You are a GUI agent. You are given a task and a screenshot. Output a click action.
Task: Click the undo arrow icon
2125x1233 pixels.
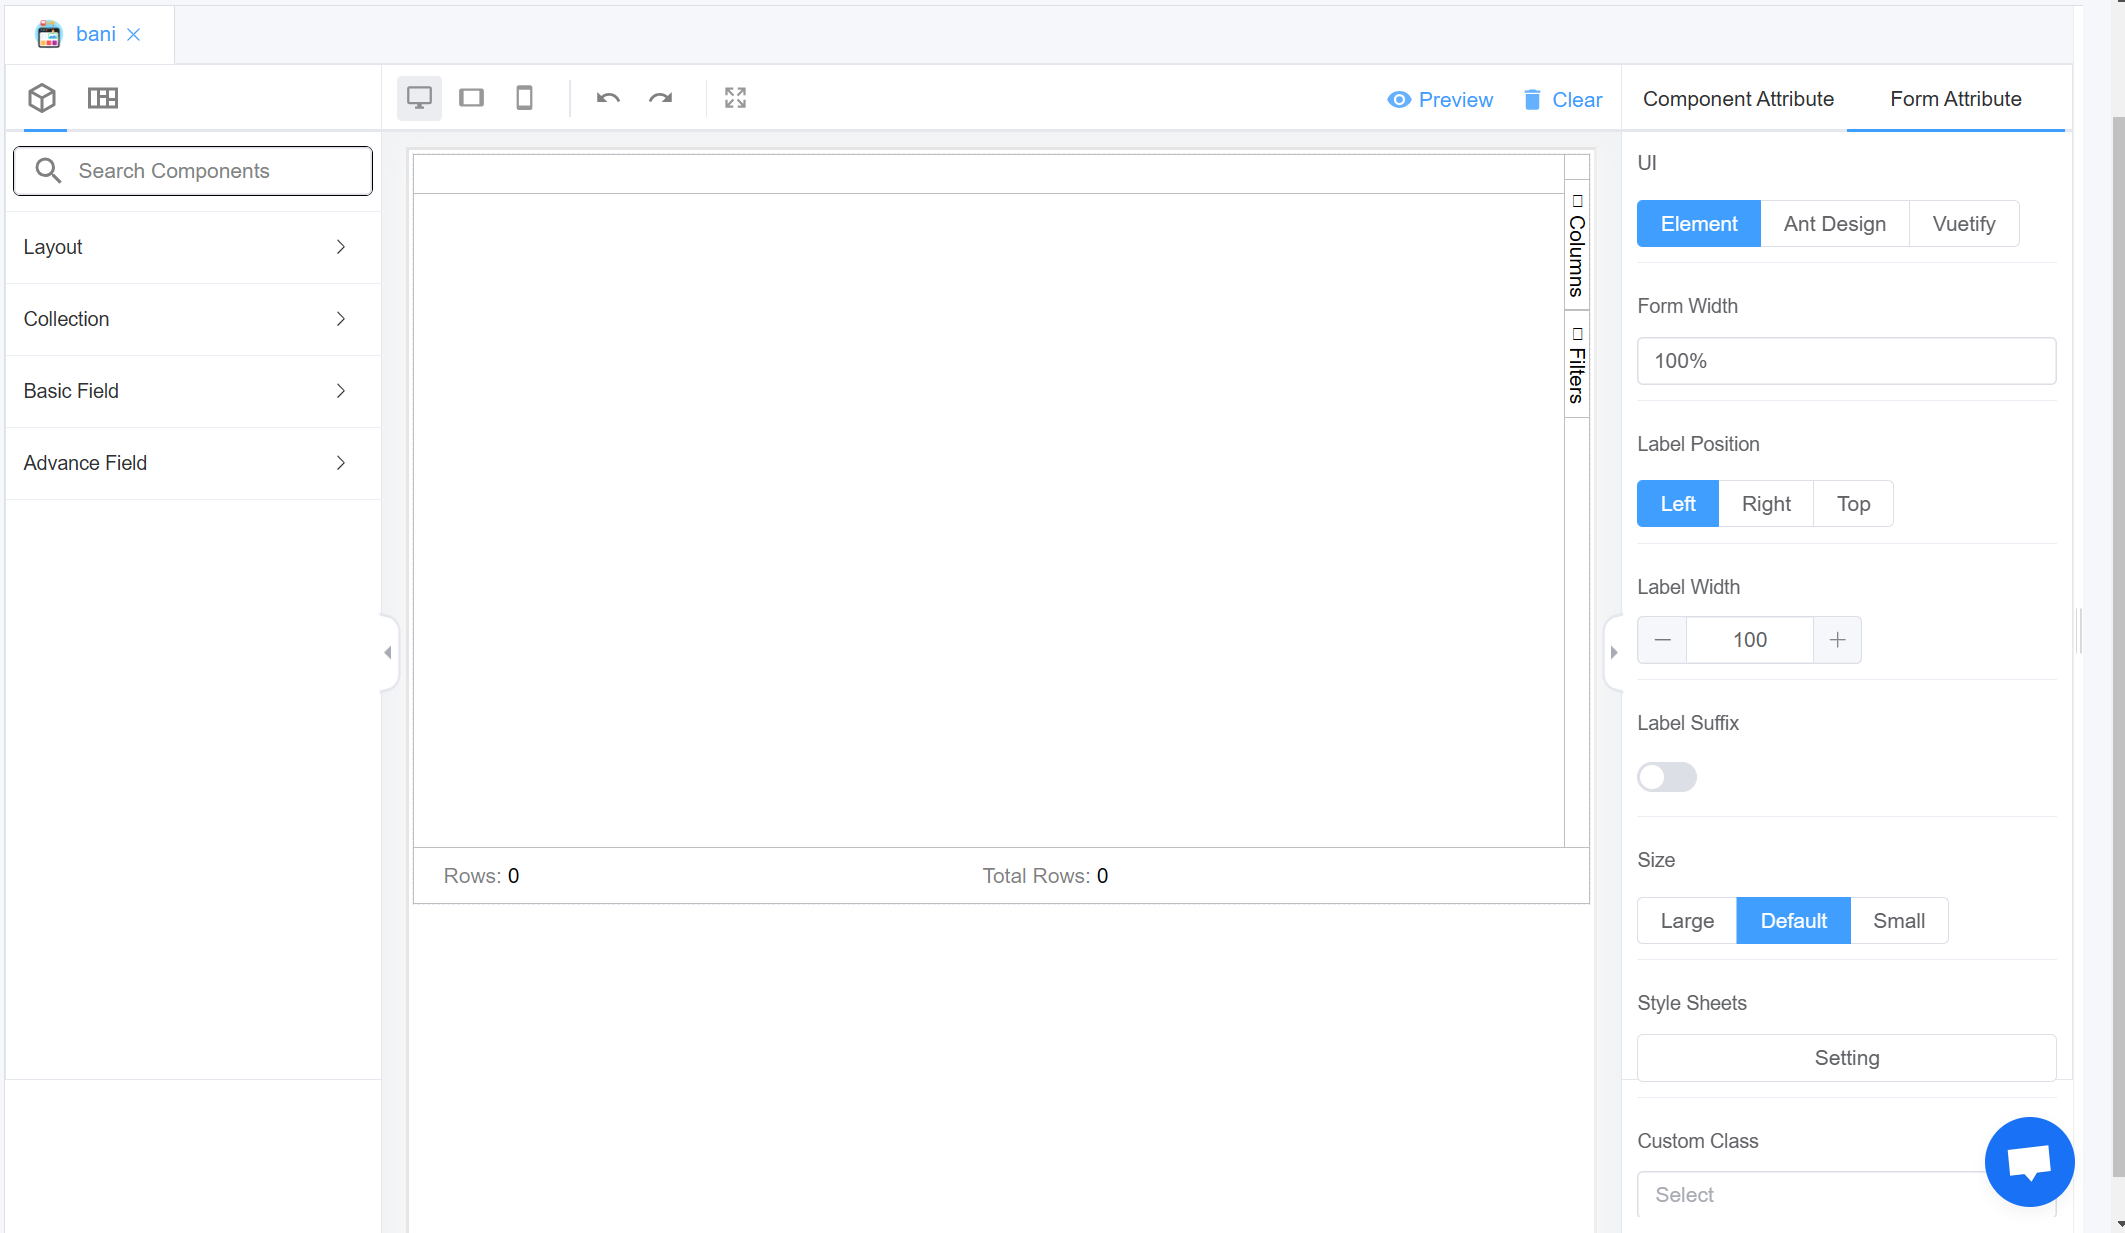[x=608, y=98]
